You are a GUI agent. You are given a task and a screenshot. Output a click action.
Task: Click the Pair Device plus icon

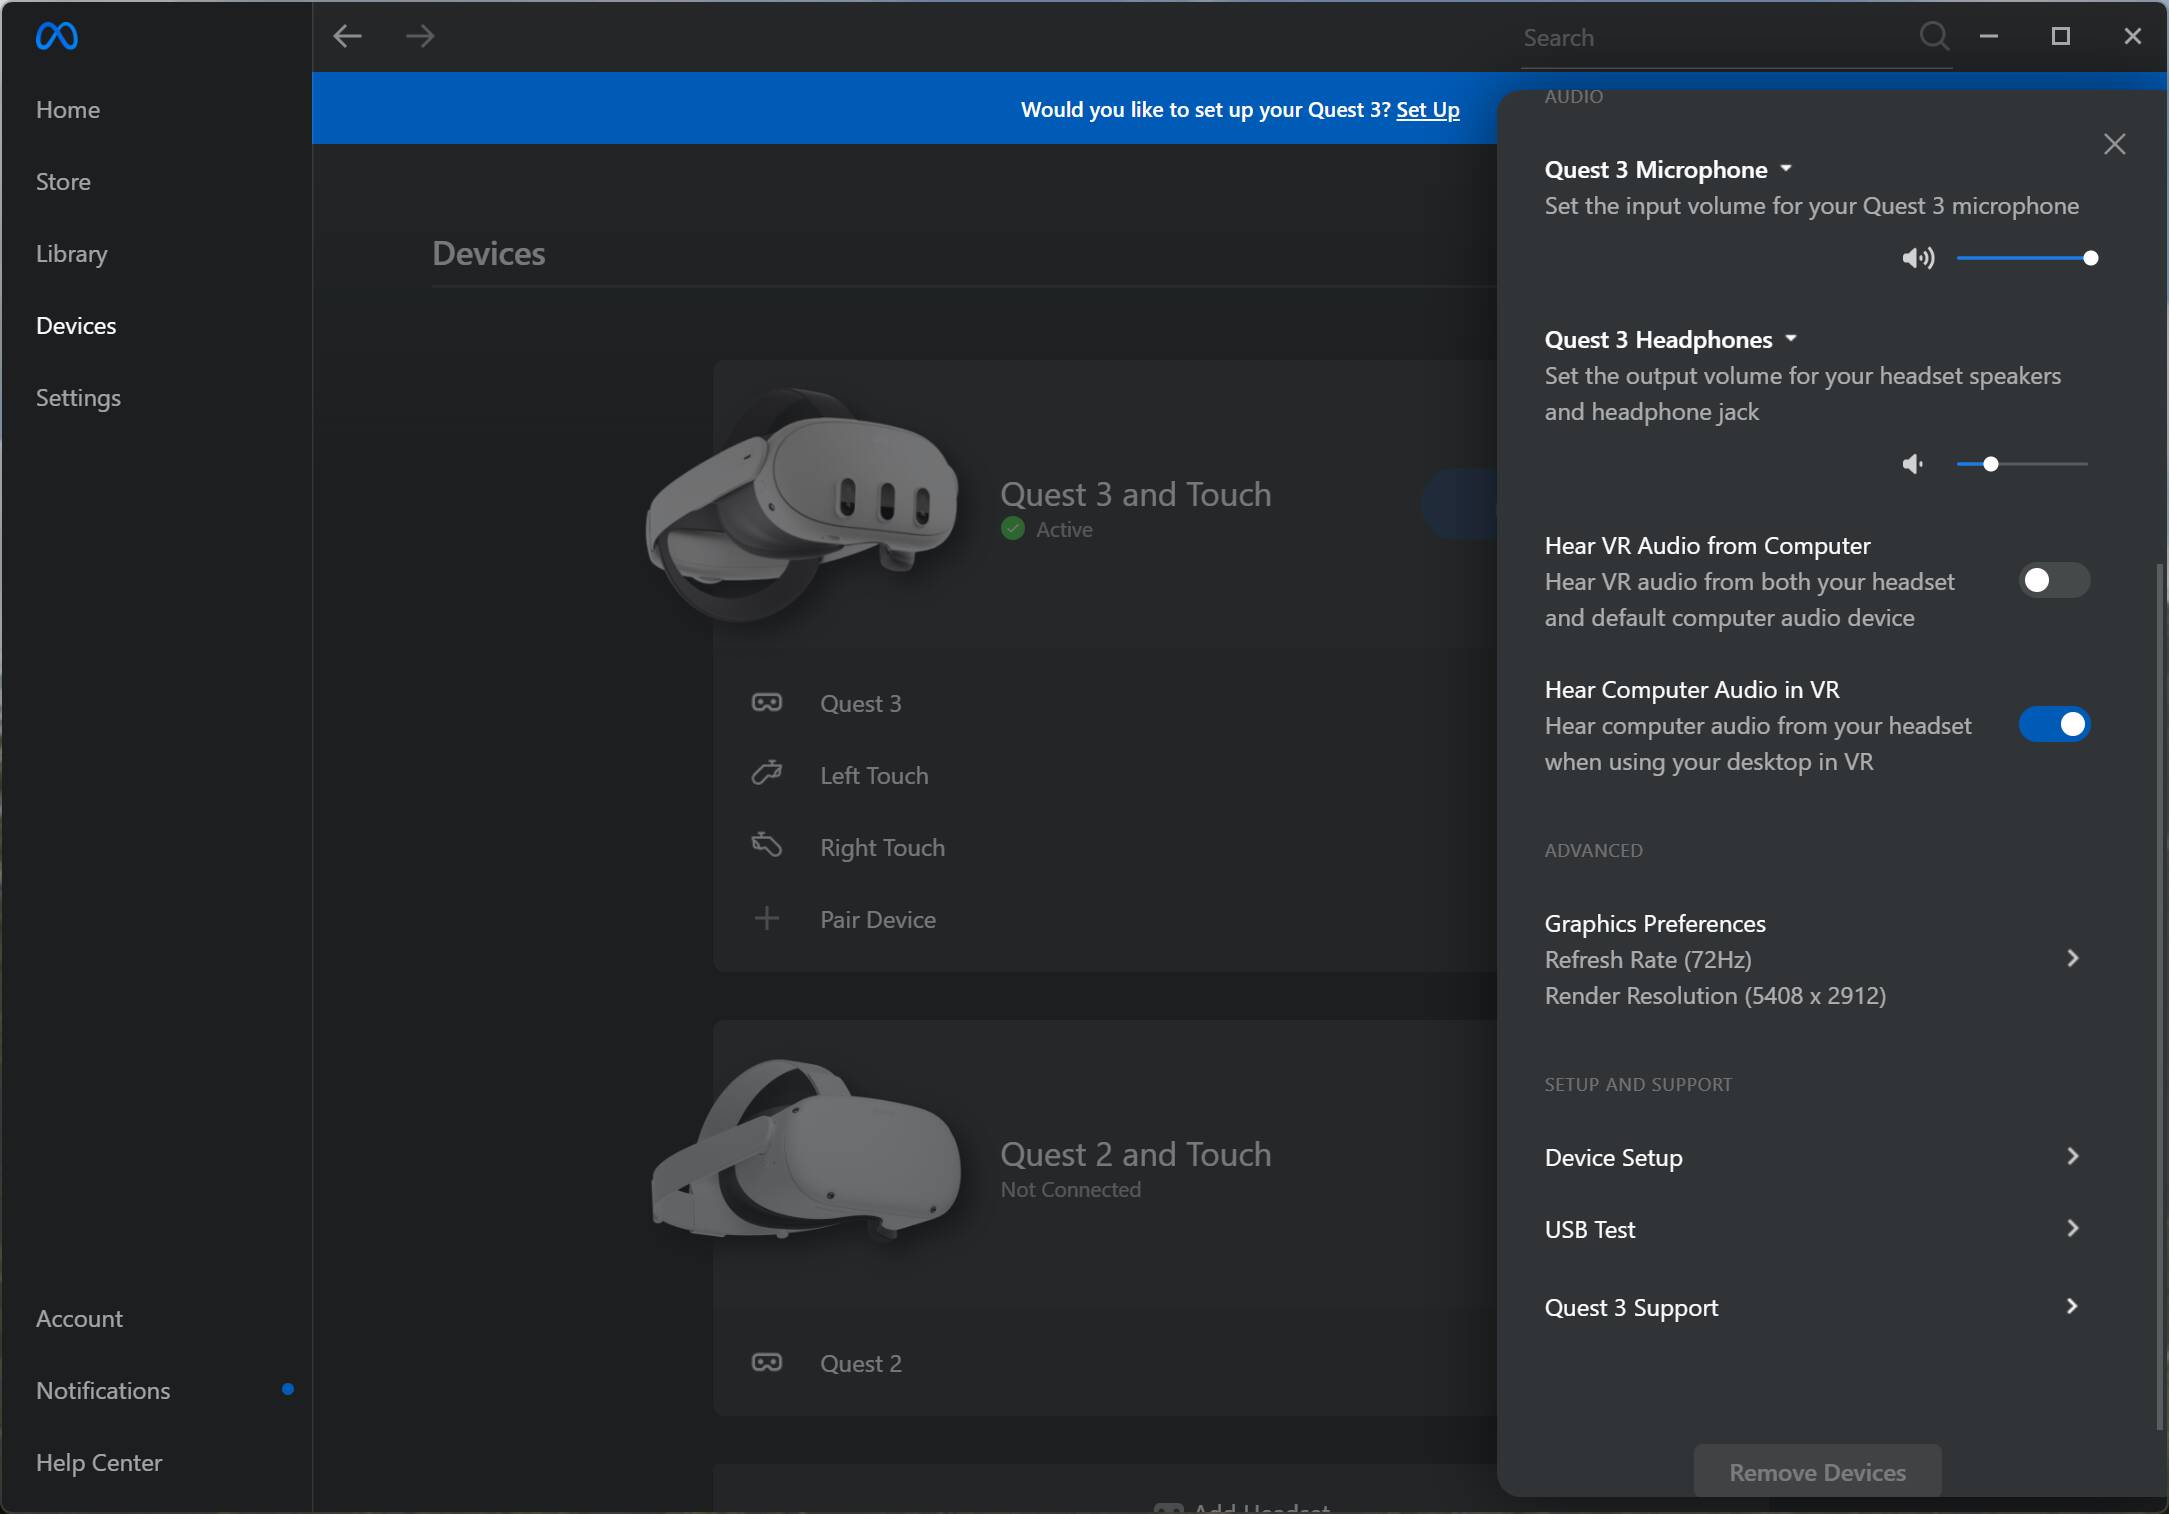767,918
